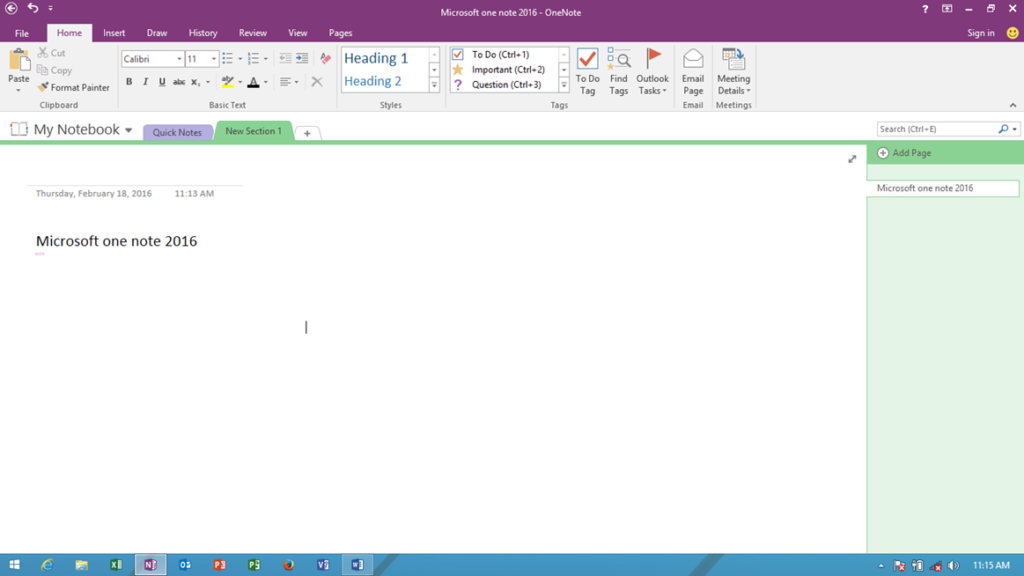Apply the font color A button
The width and height of the screenshot is (1024, 576).
coord(253,82)
